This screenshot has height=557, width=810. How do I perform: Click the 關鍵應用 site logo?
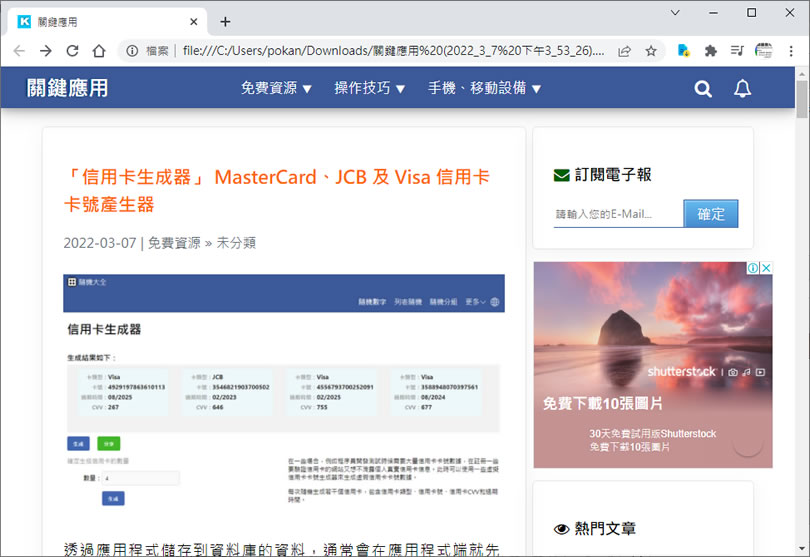(68, 88)
